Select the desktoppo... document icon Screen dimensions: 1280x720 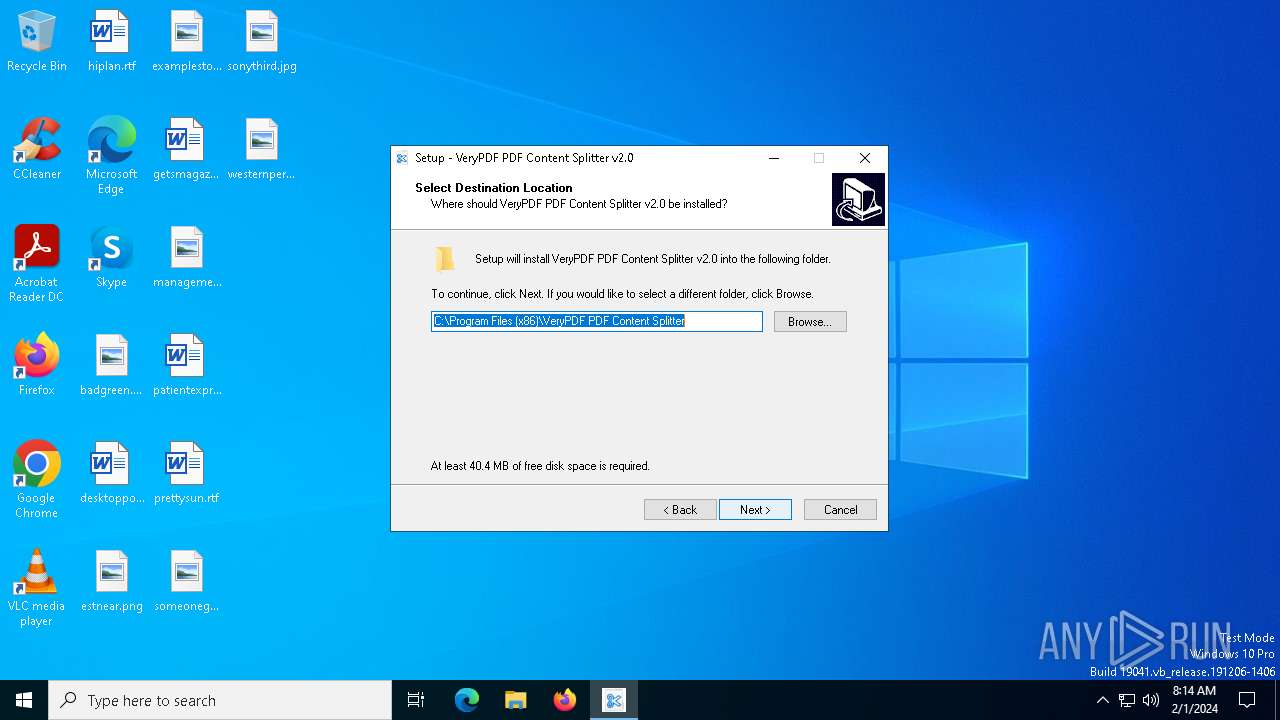(x=111, y=474)
